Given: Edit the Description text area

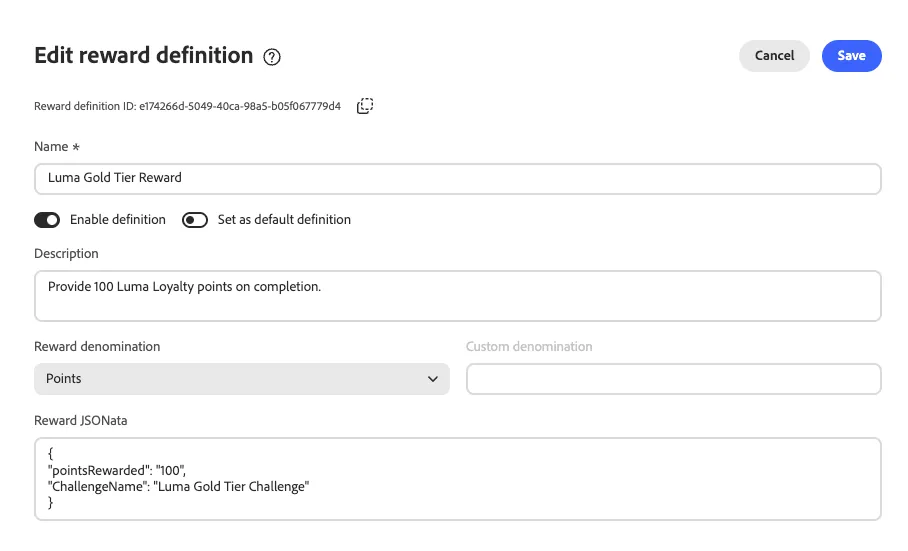Looking at the screenshot, I should (457, 296).
